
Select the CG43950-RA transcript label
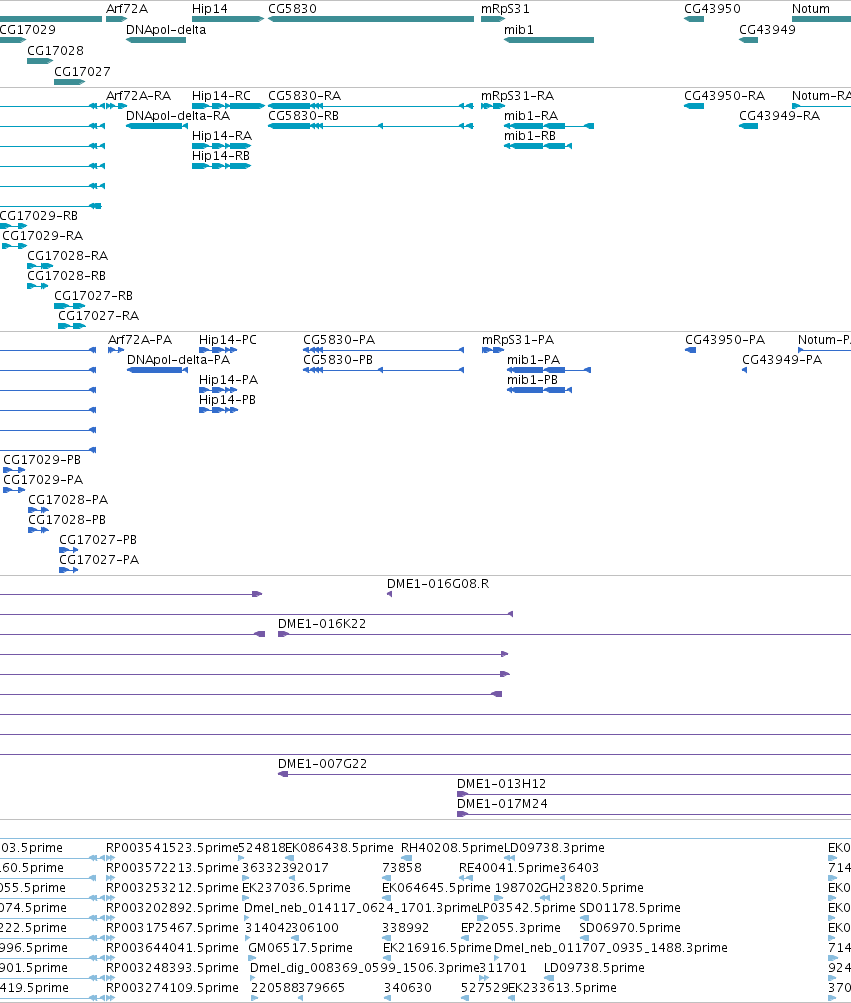click(724, 96)
